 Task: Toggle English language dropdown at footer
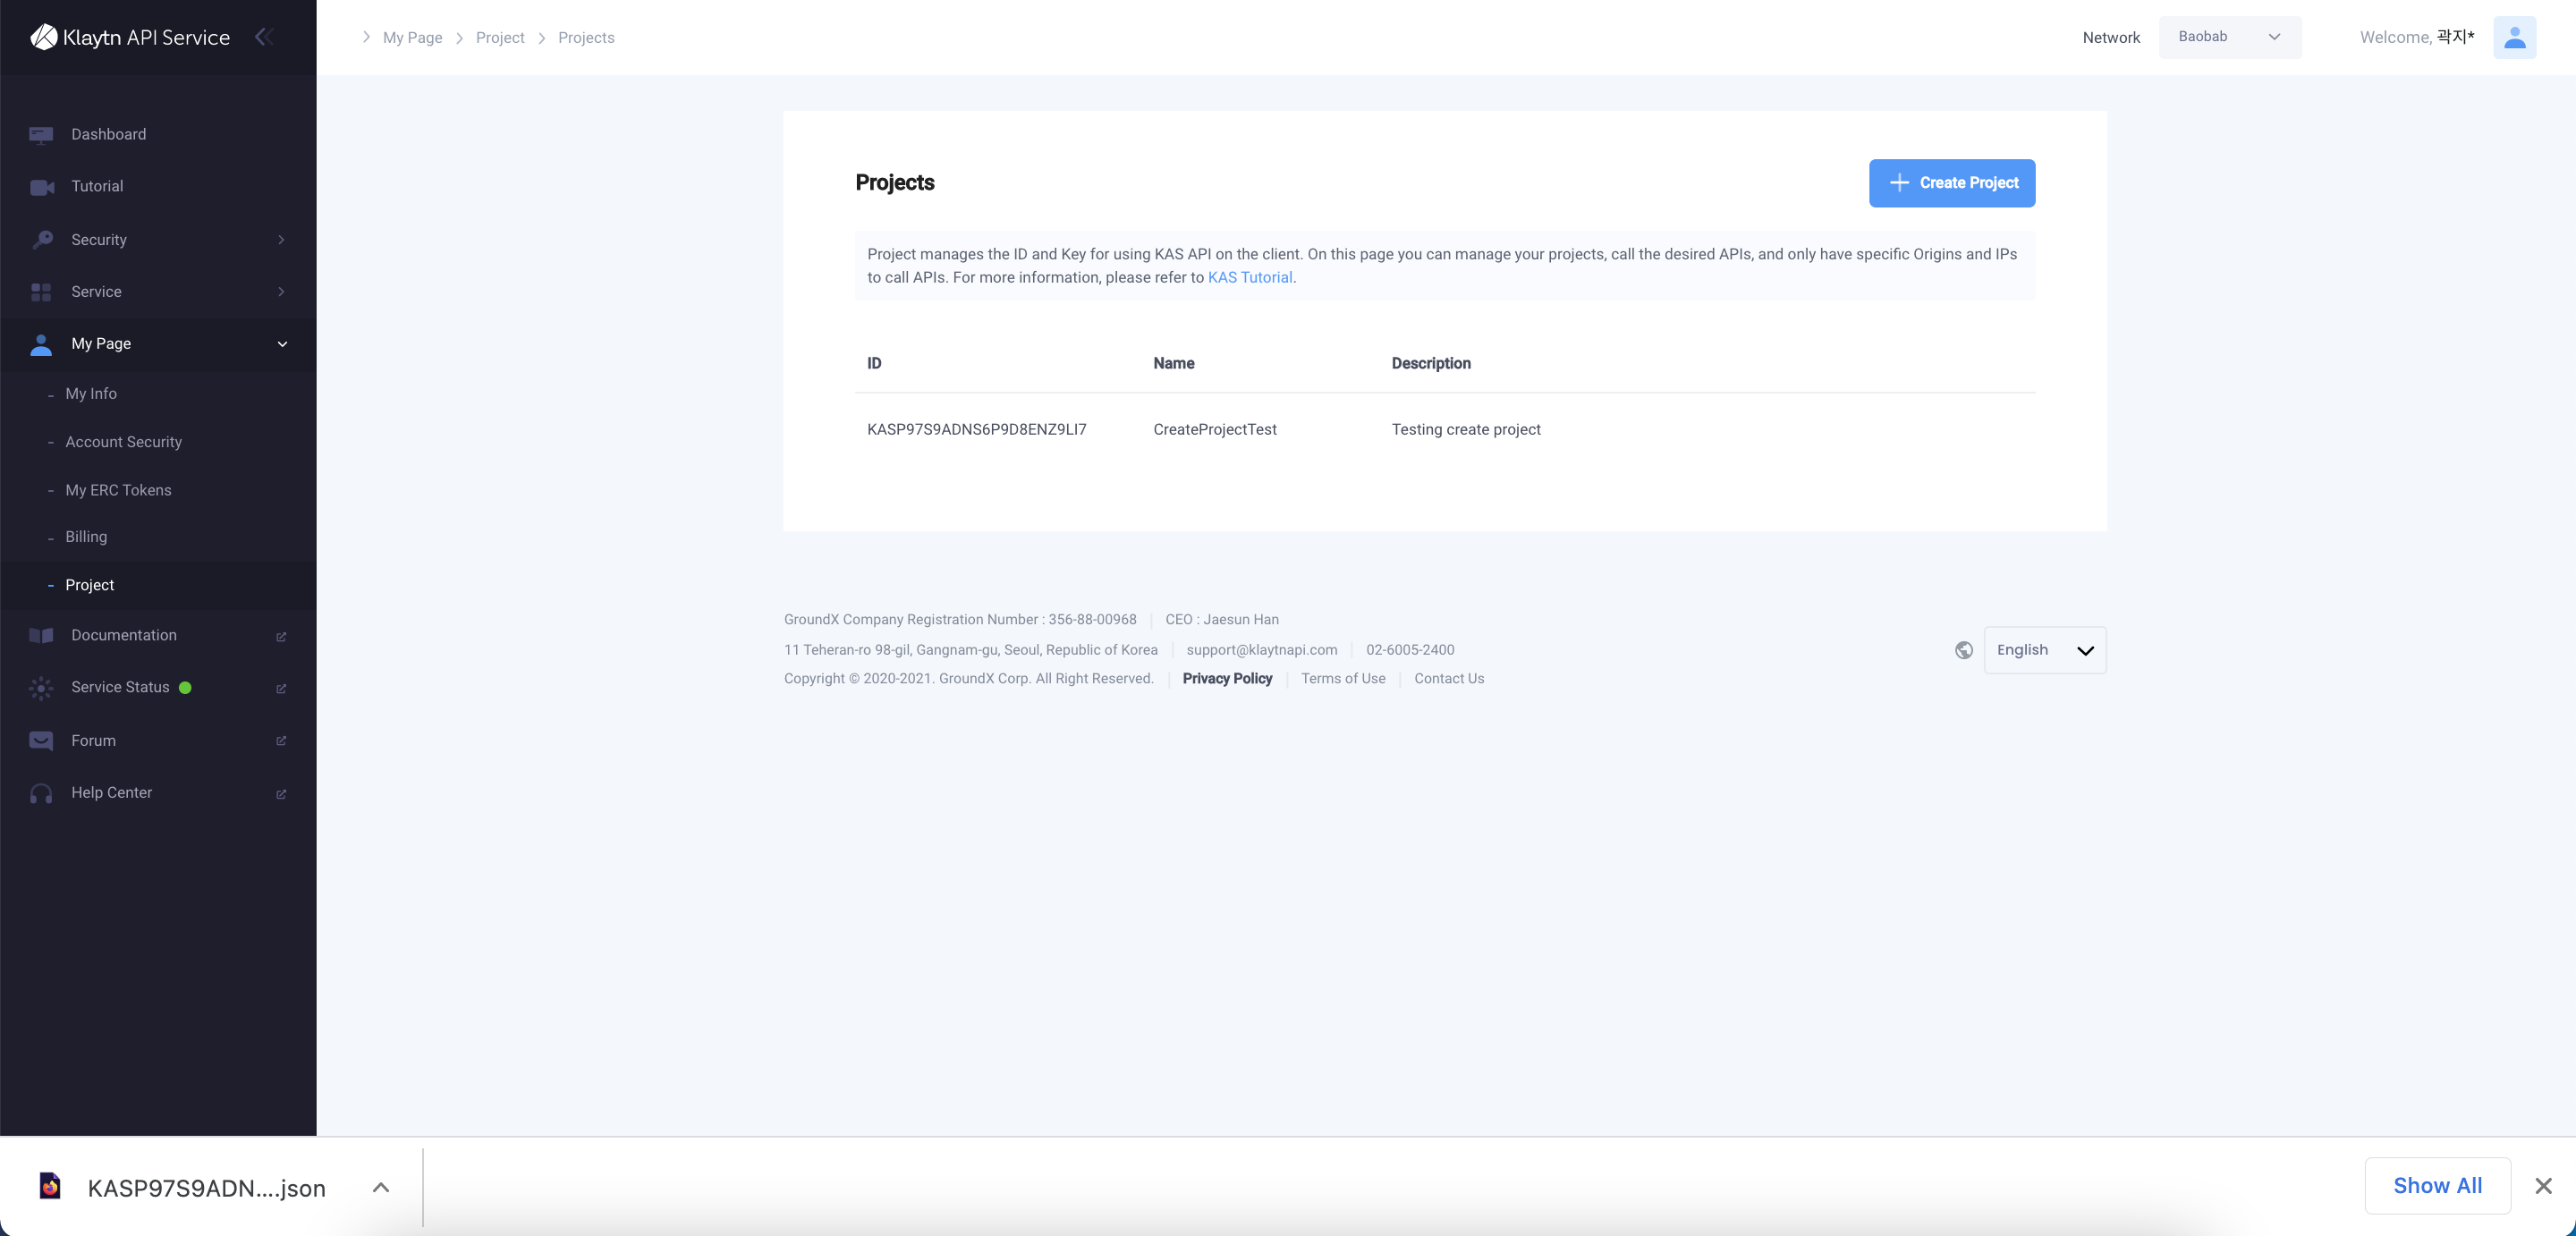[2044, 649]
